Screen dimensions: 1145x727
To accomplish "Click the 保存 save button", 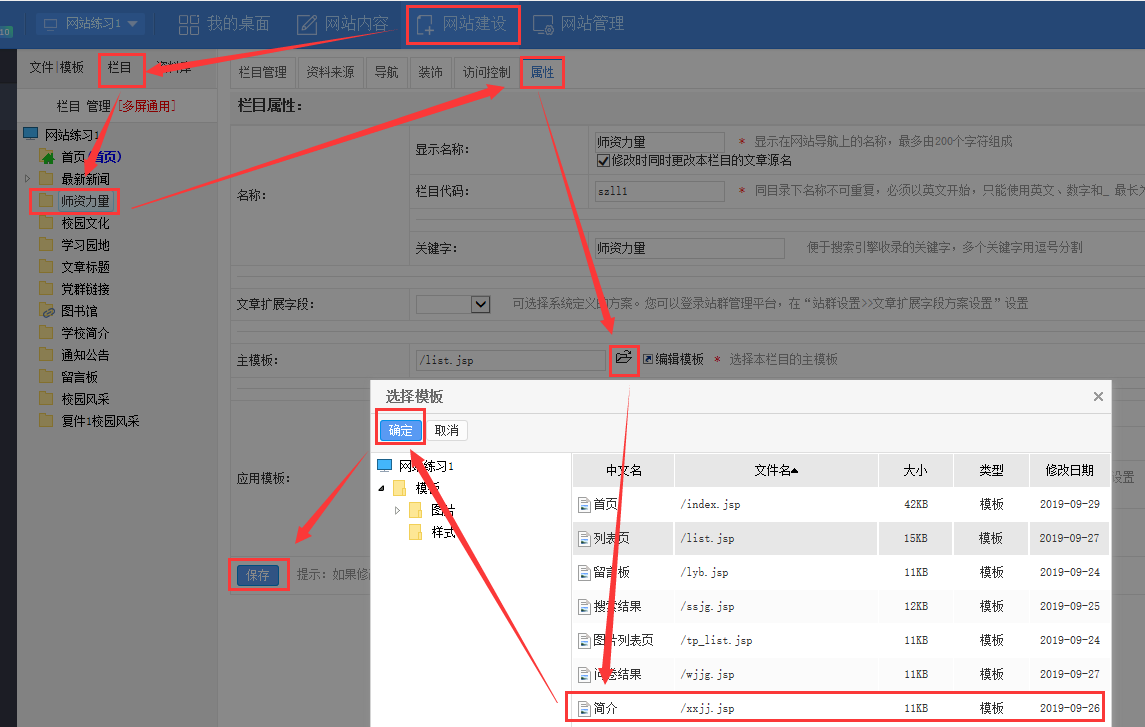I will pyautogui.click(x=258, y=575).
